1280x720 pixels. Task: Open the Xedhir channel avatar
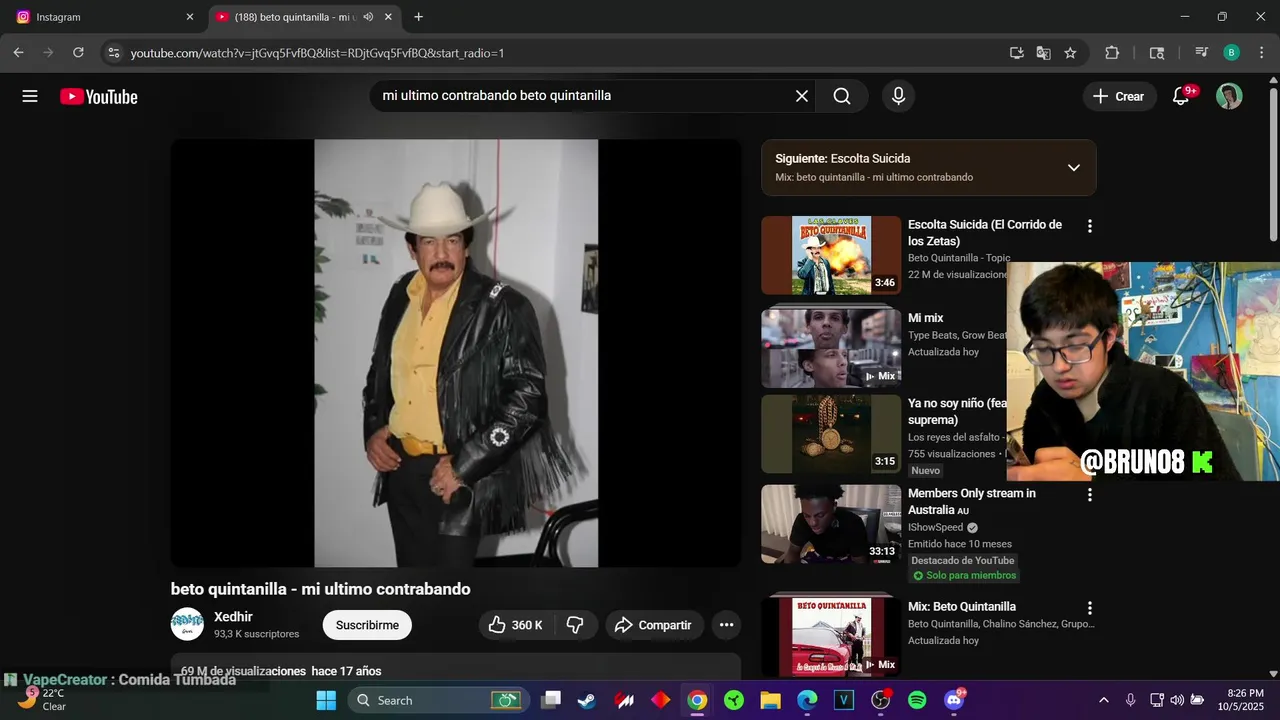pyautogui.click(x=187, y=624)
